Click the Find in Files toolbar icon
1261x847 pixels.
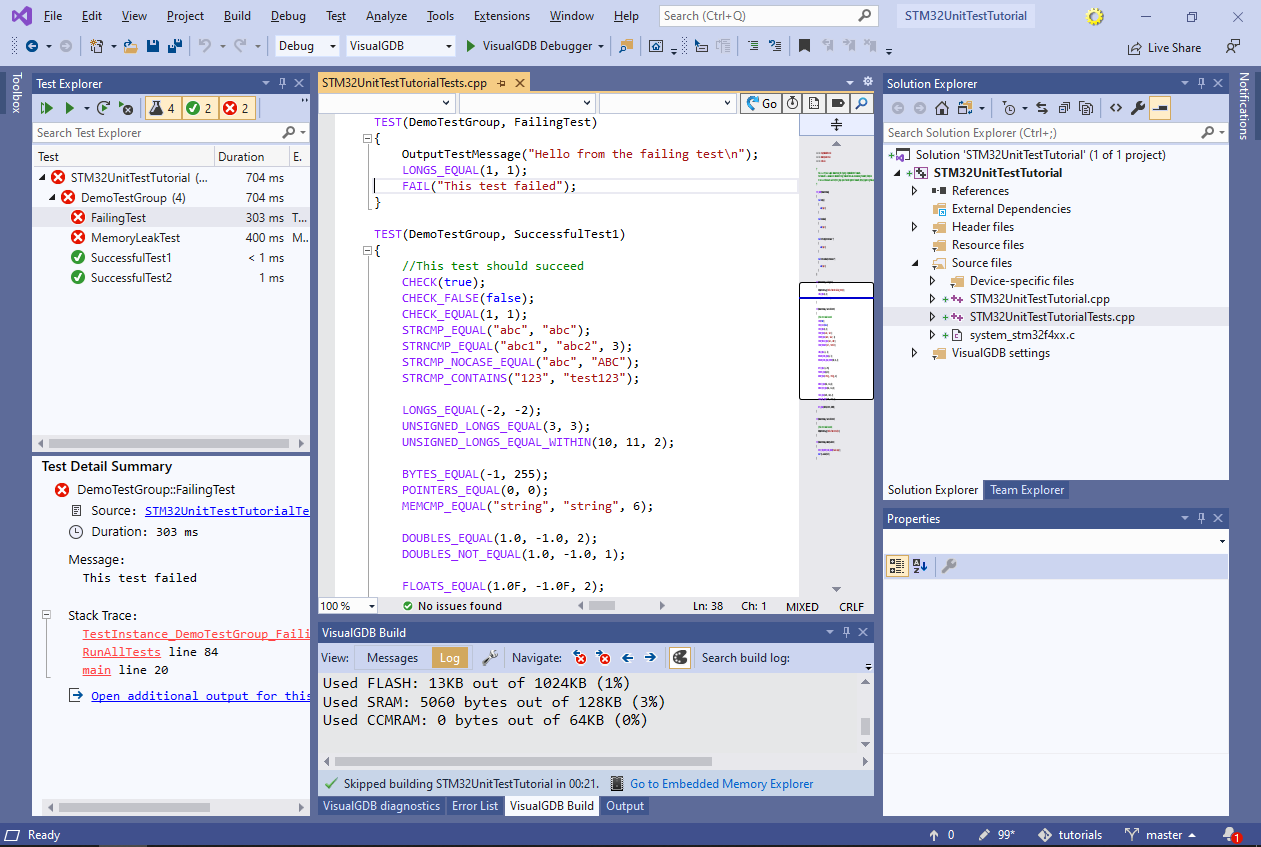626,46
